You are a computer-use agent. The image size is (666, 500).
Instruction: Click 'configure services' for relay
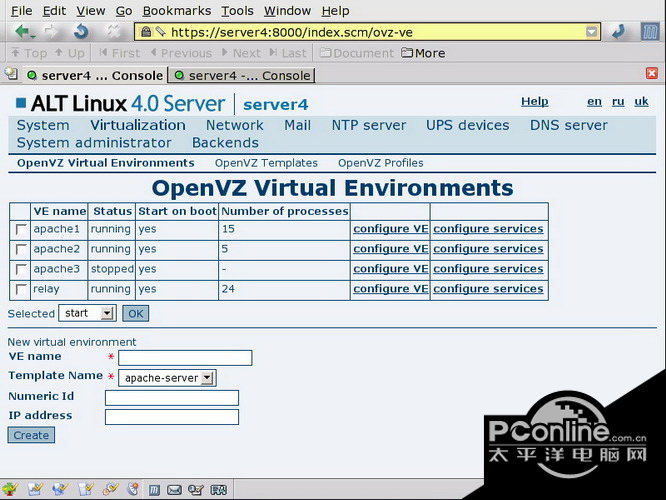(x=488, y=289)
